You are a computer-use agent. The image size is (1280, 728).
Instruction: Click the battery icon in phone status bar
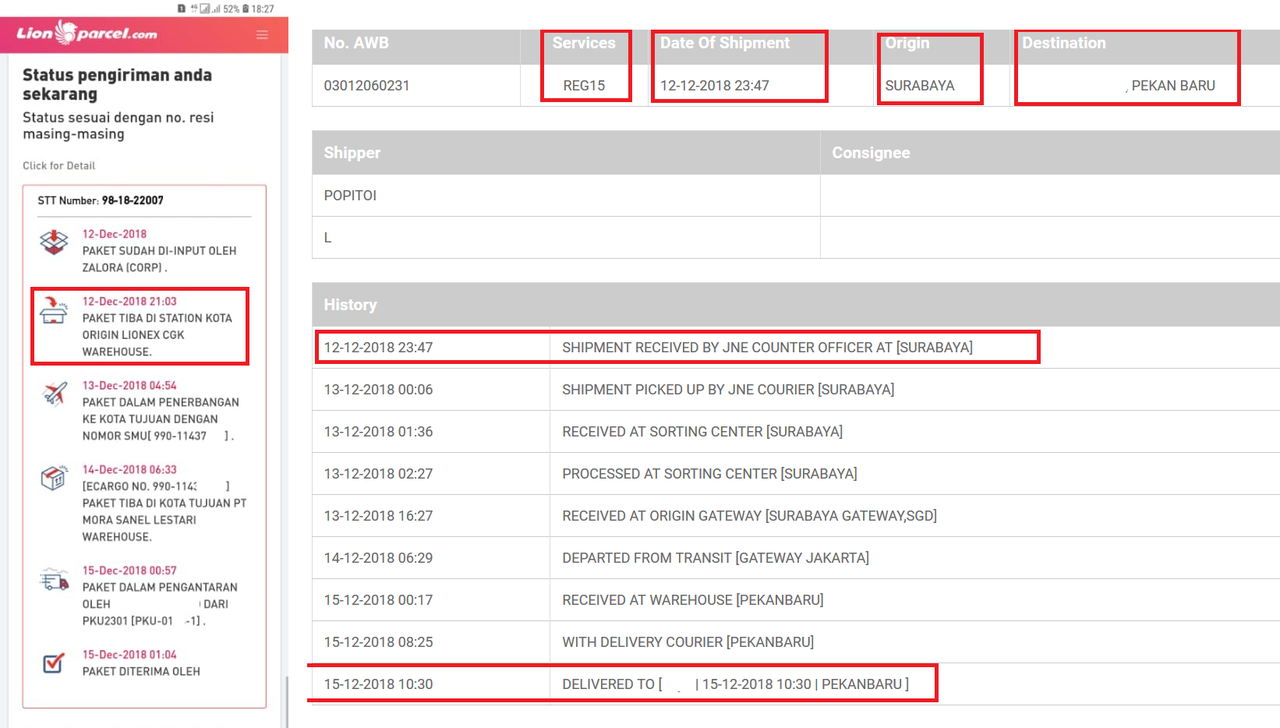[247, 8]
